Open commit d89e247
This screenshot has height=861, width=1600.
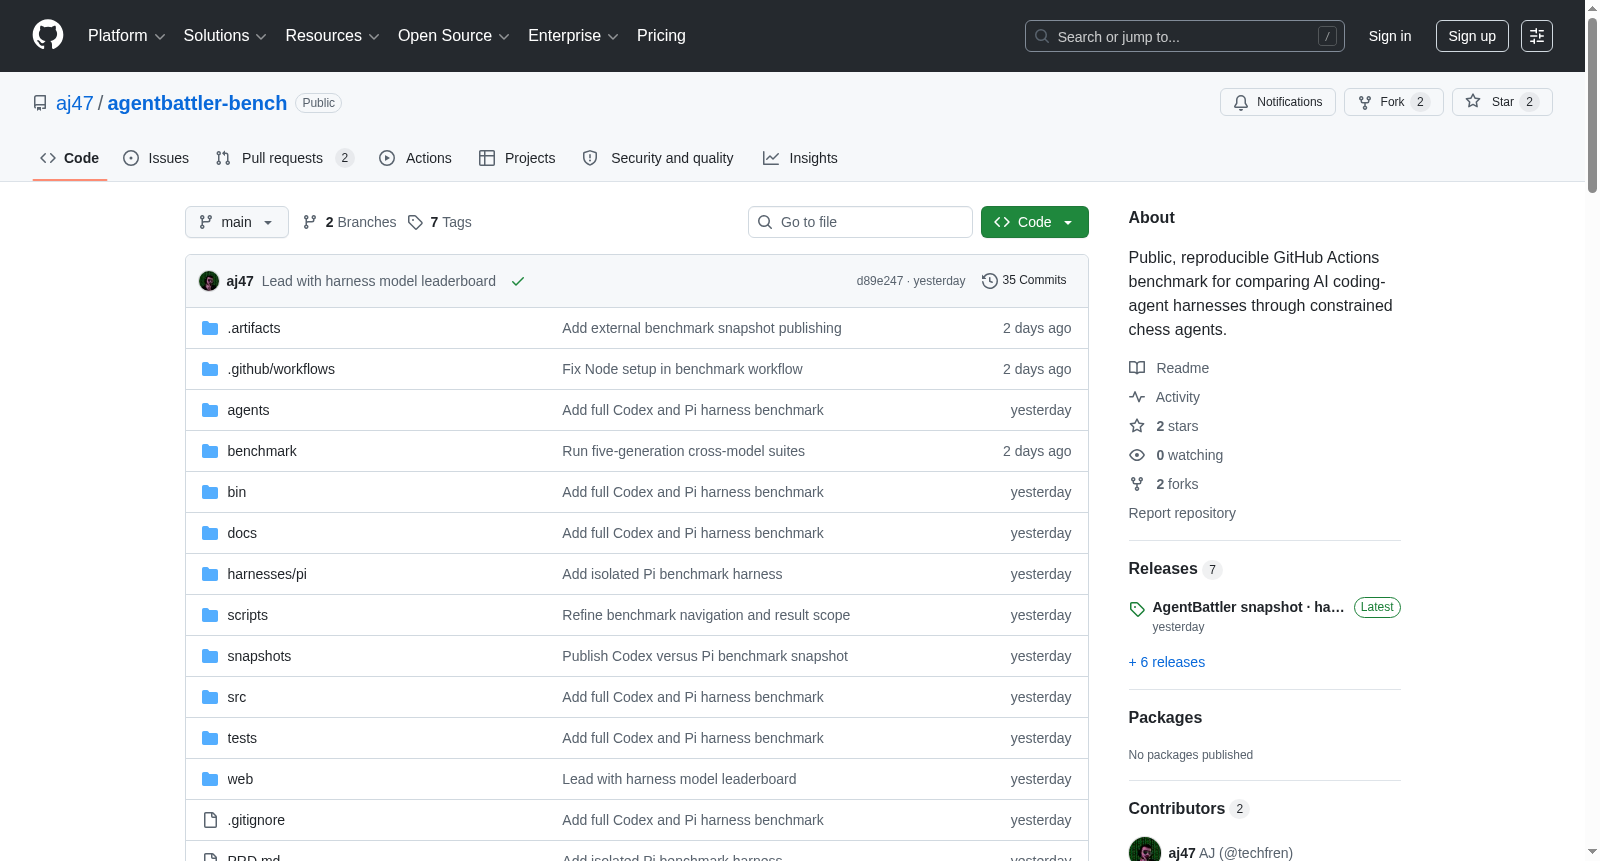pos(880,281)
